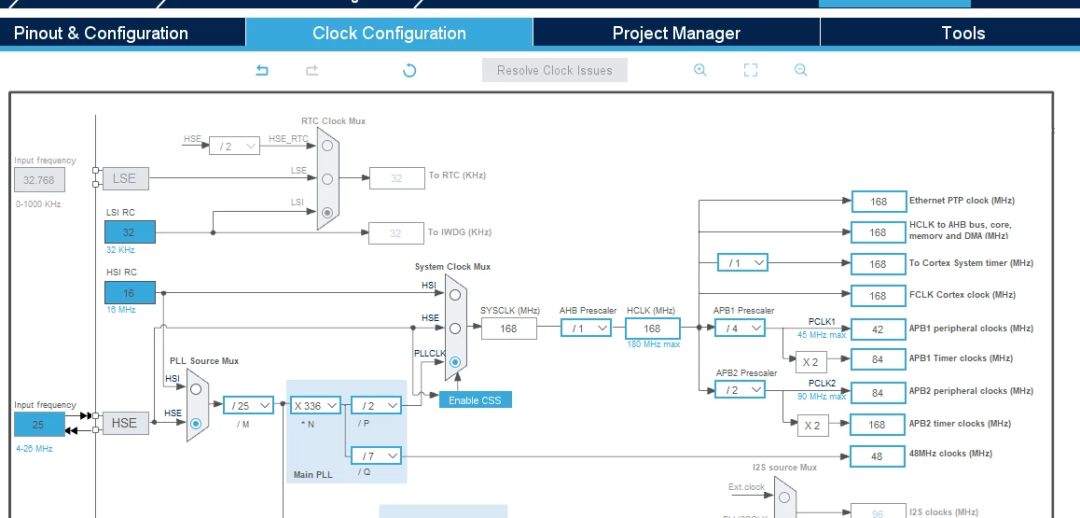Select HSE radio in PLL Source Mux

(x=196, y=423)
